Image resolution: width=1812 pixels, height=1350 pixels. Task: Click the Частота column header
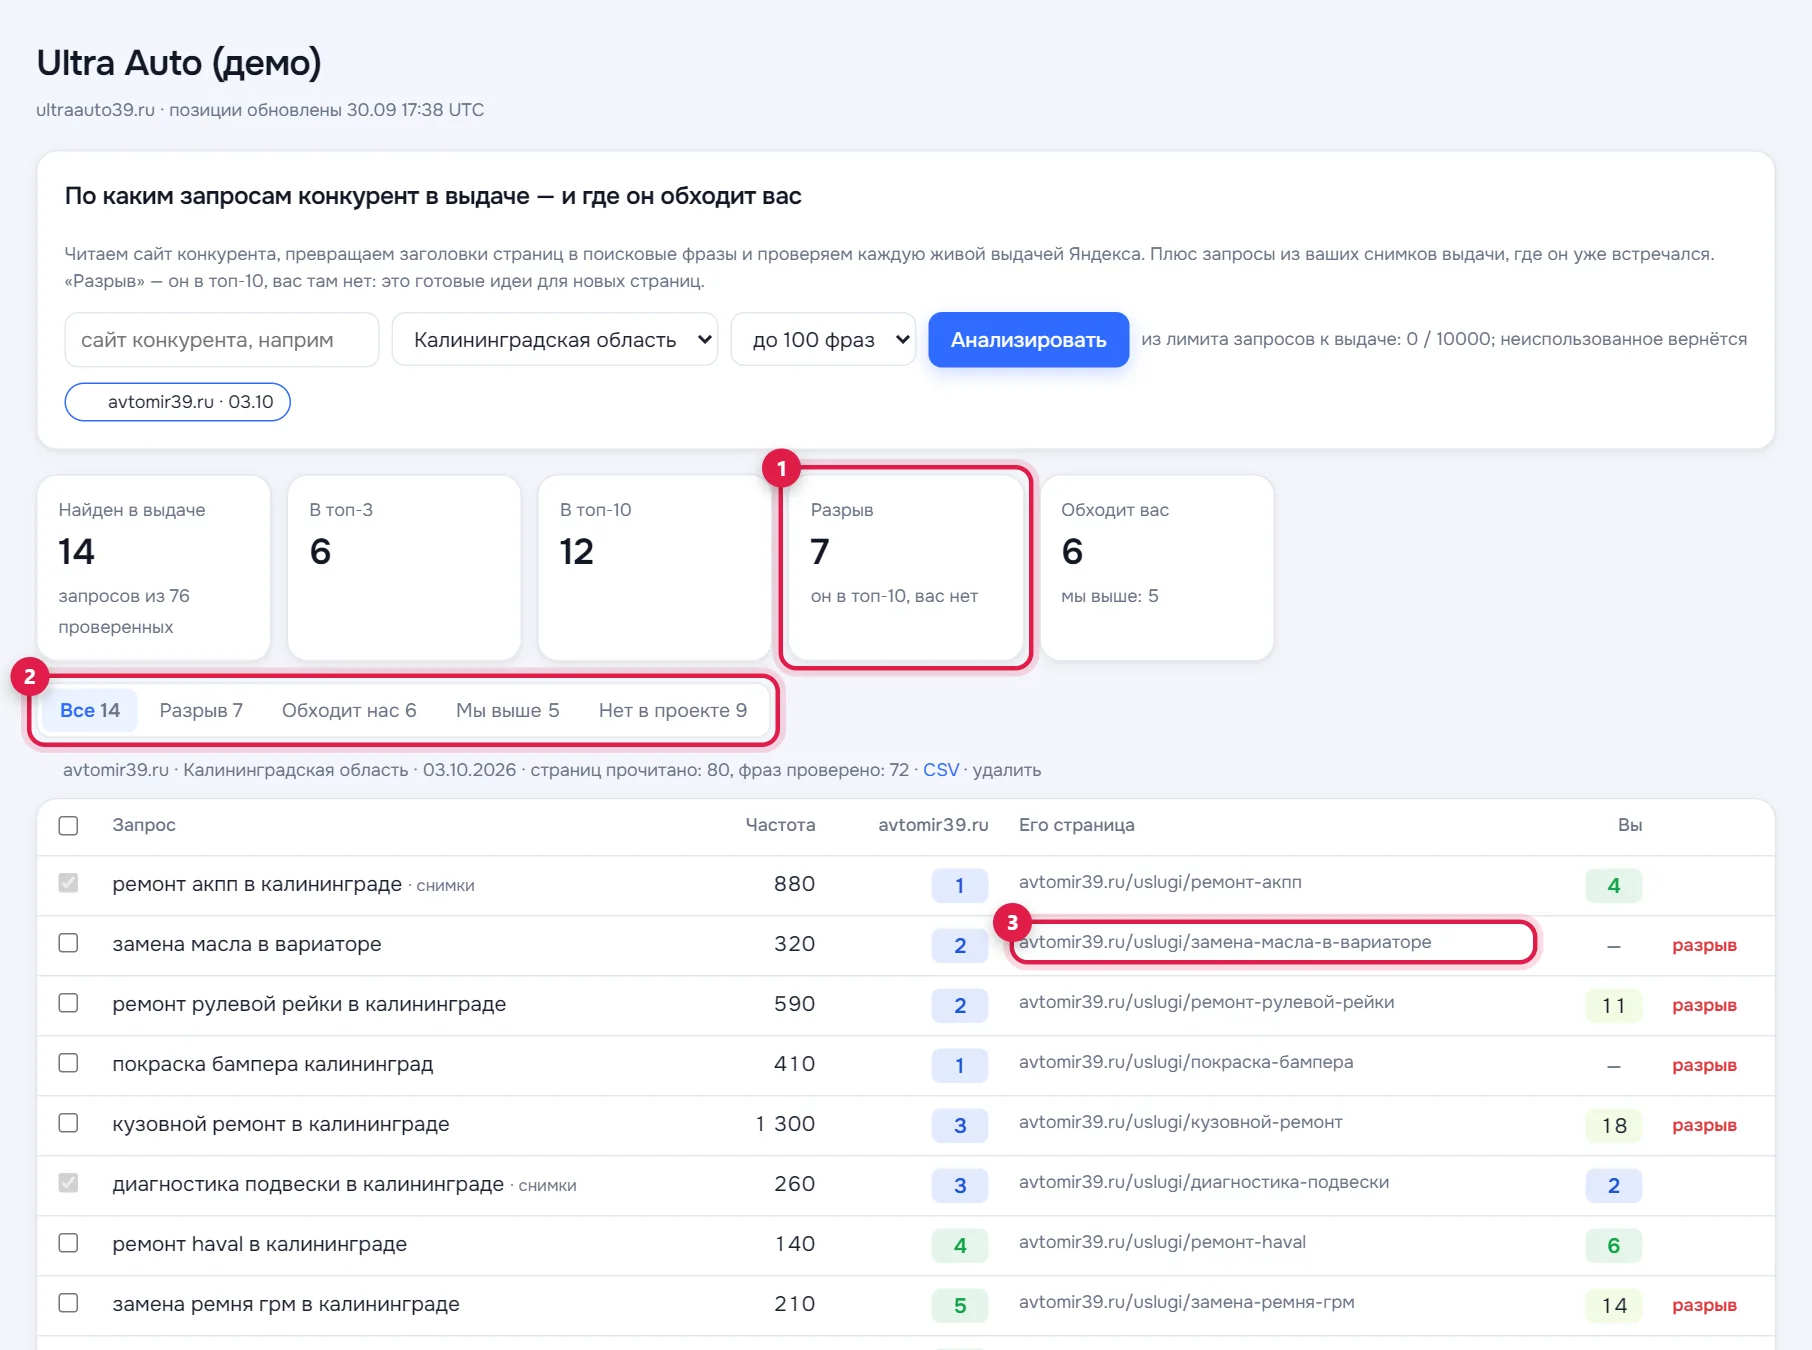click(780, 825)
